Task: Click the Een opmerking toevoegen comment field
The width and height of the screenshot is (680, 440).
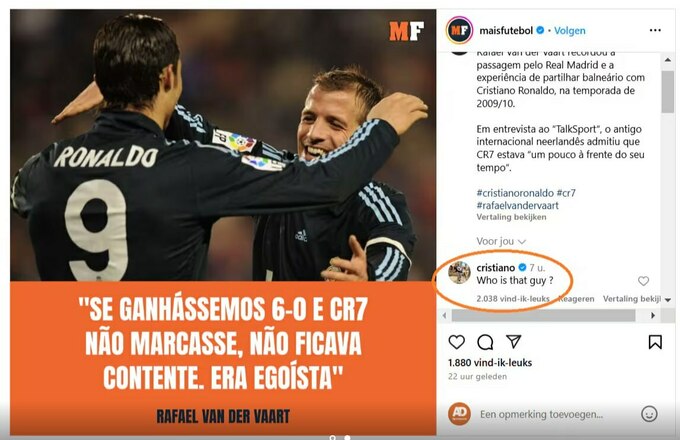Action: (x=541, y=414)
